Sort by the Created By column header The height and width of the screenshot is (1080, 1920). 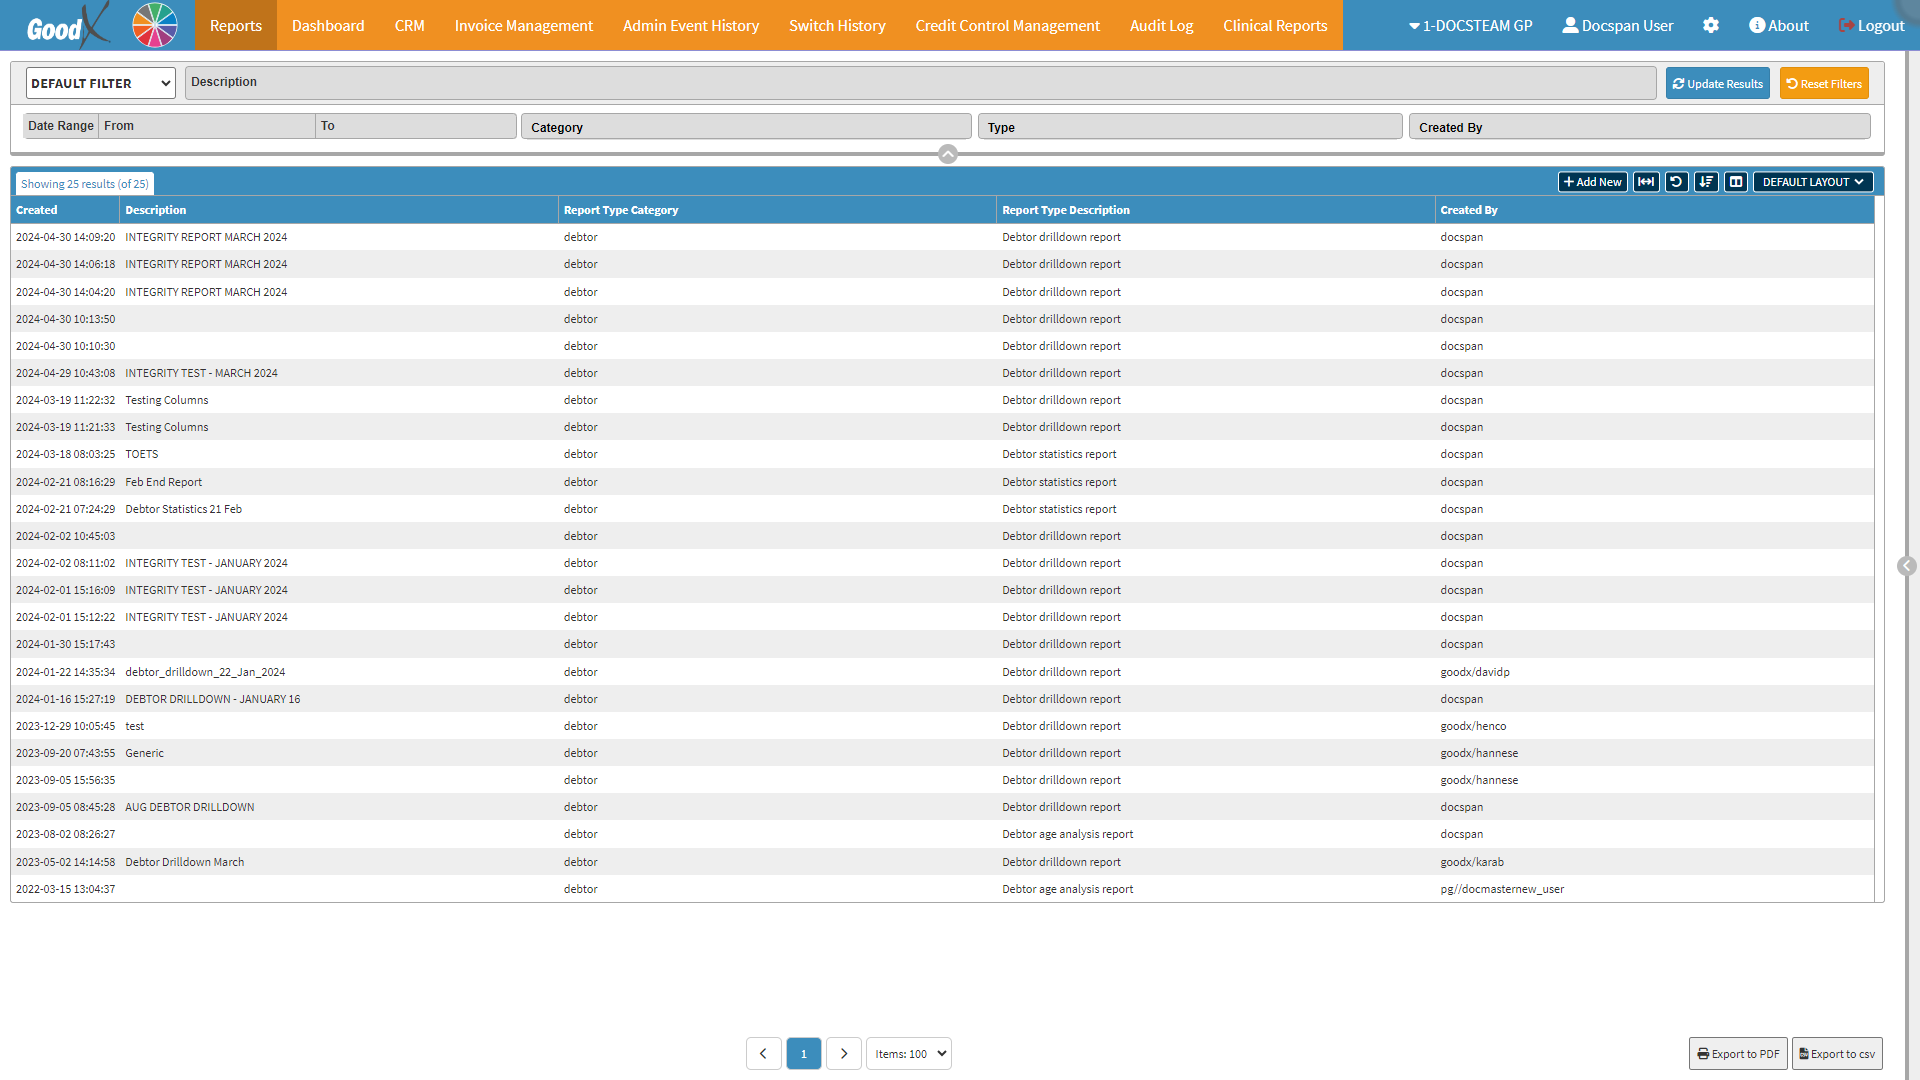point(1654,210)
